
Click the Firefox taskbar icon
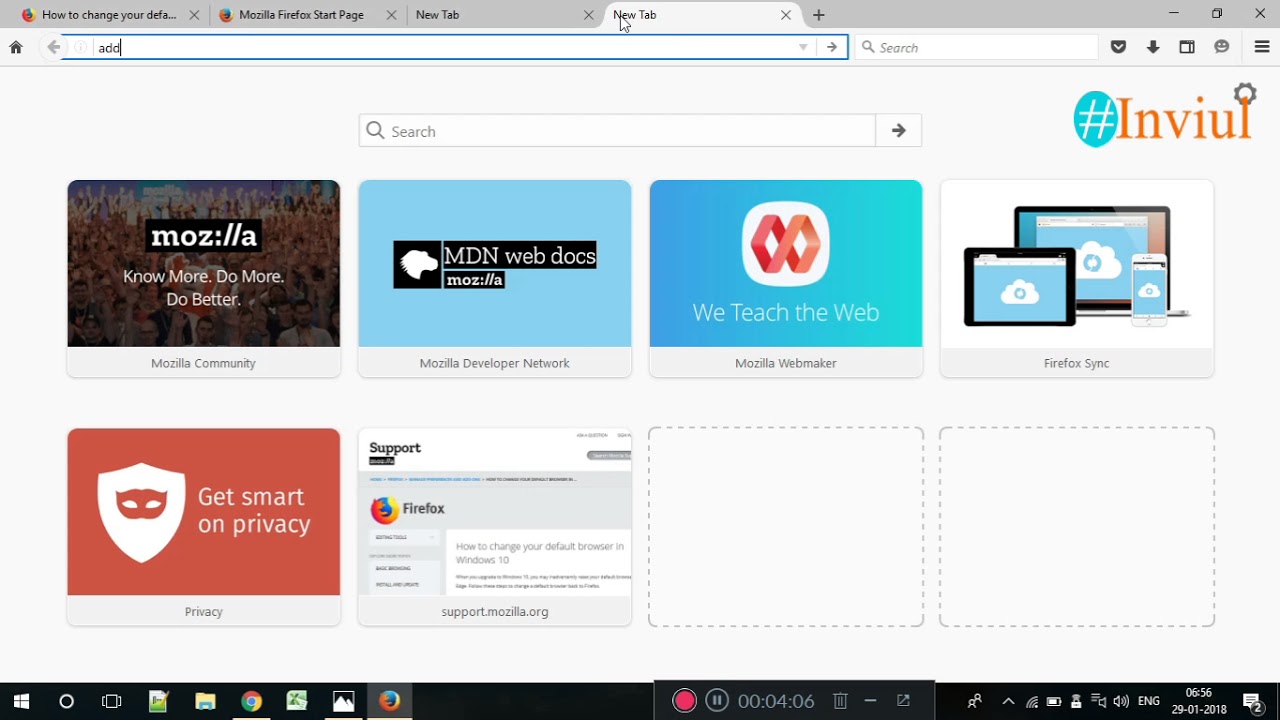click(x=390, y=701)
